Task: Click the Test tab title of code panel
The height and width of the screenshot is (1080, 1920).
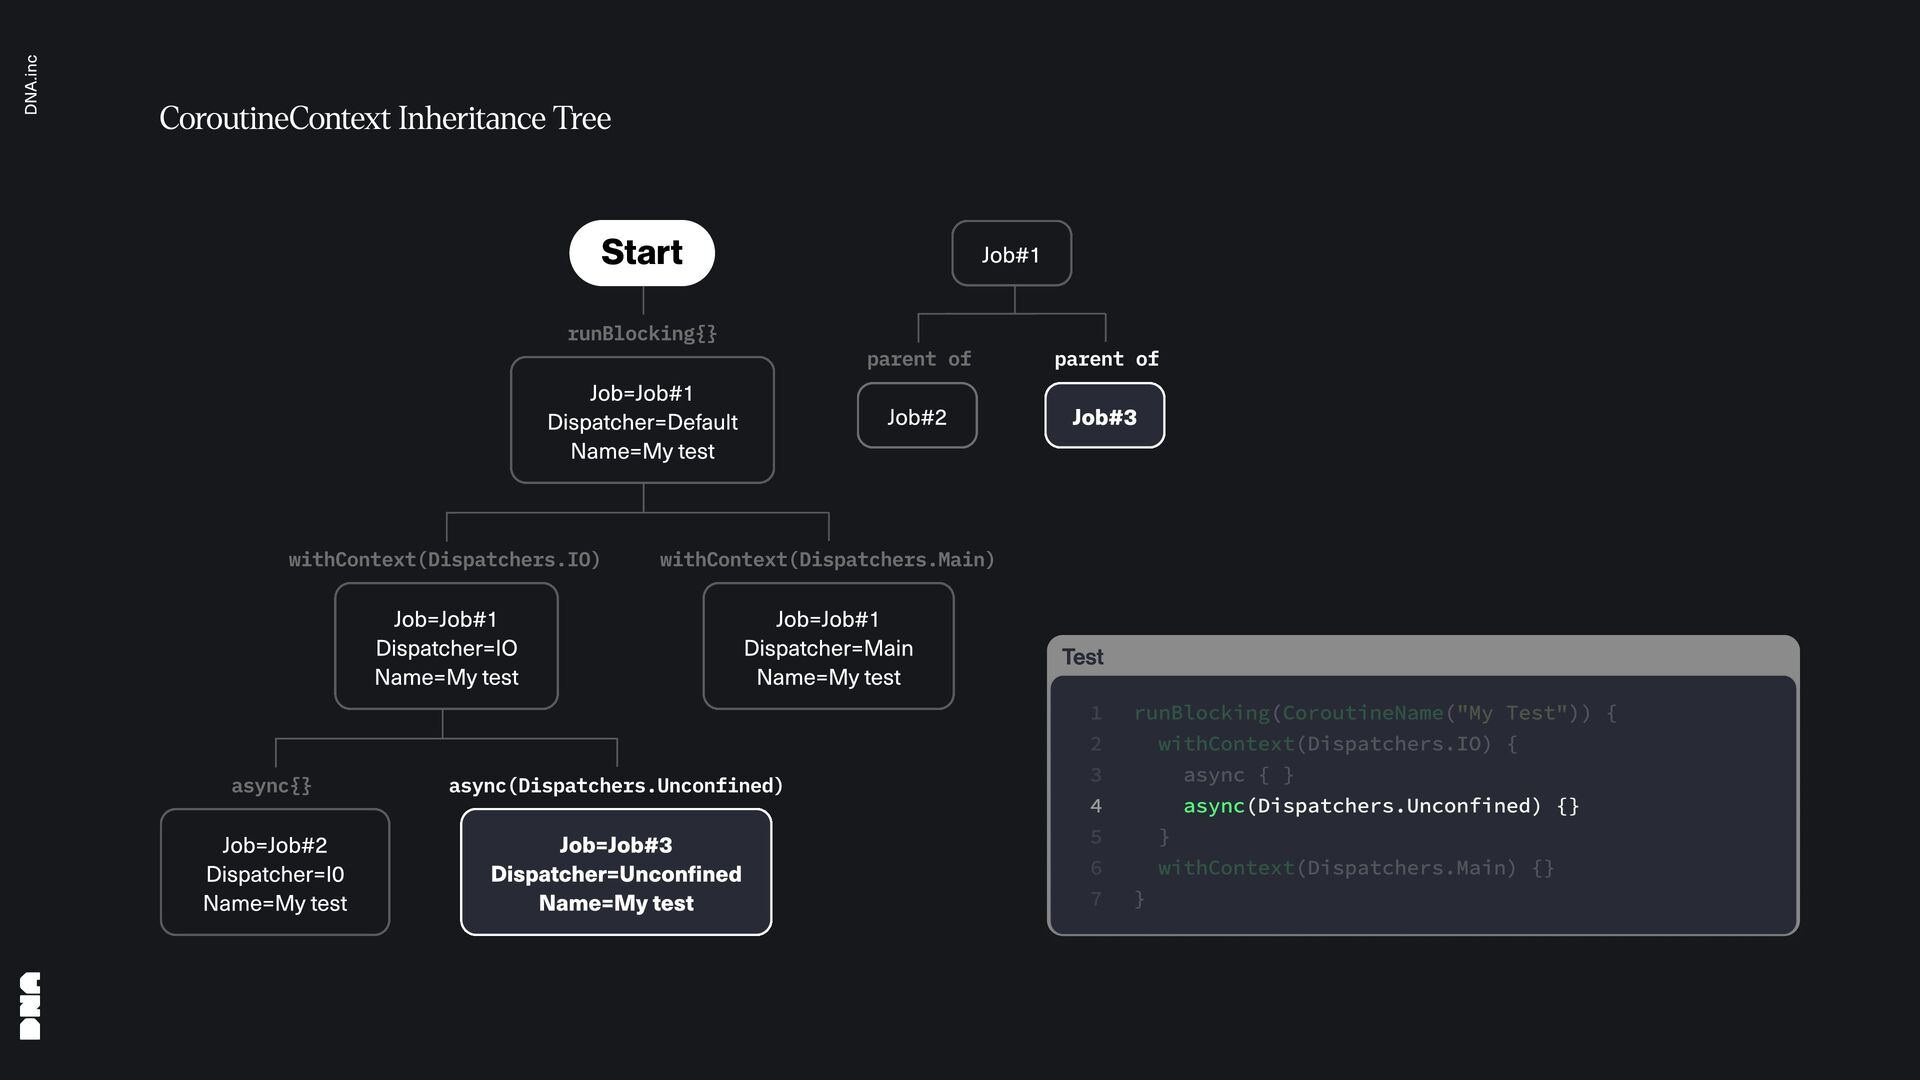Action: (x=1082, y=657)
